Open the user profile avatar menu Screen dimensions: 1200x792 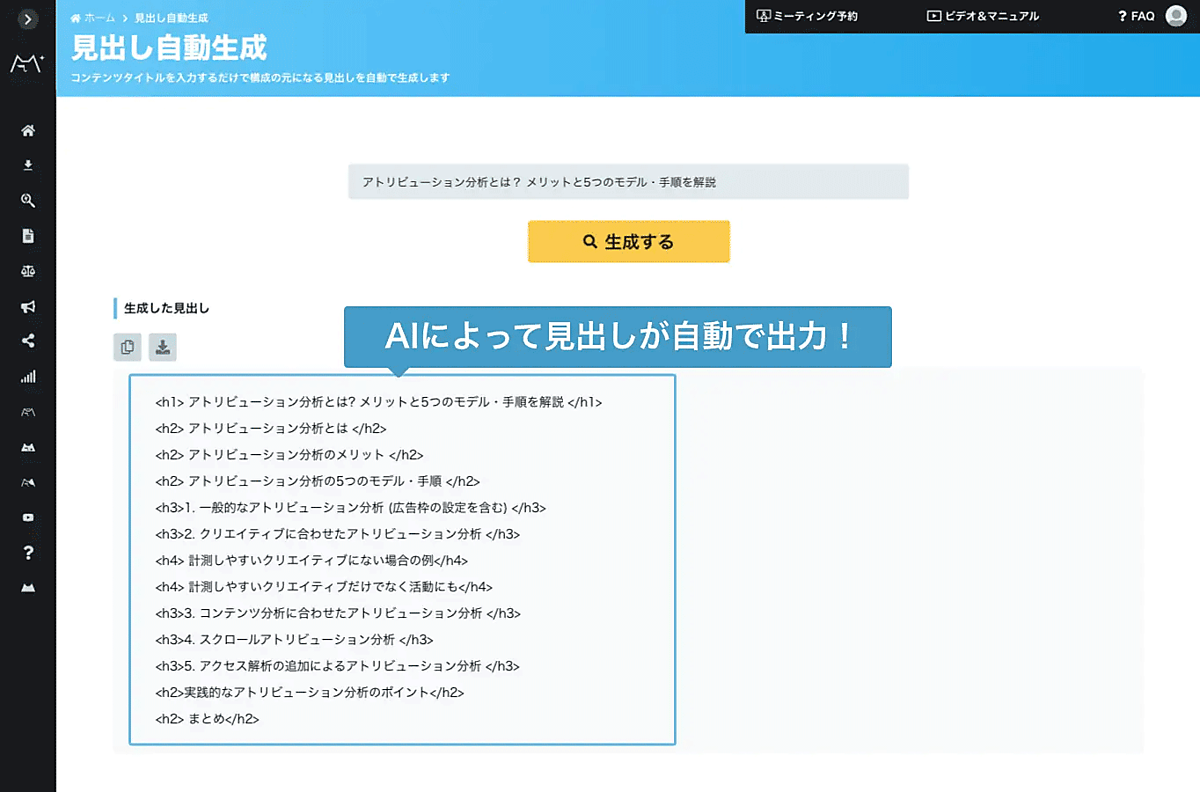point(1176,16)
